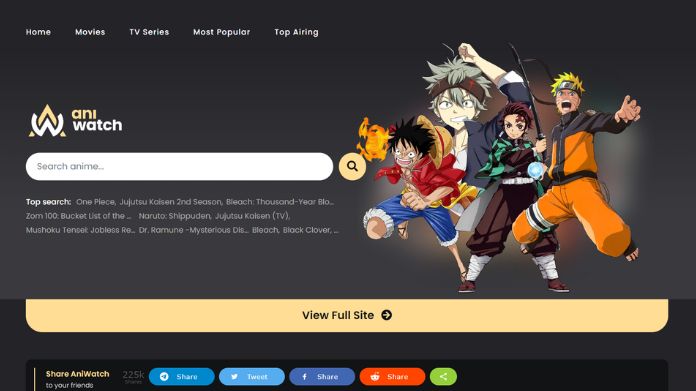Share AniWatch on the Facebook button
The height and width of the screenshot is (391, 696).
coord(322,376)
